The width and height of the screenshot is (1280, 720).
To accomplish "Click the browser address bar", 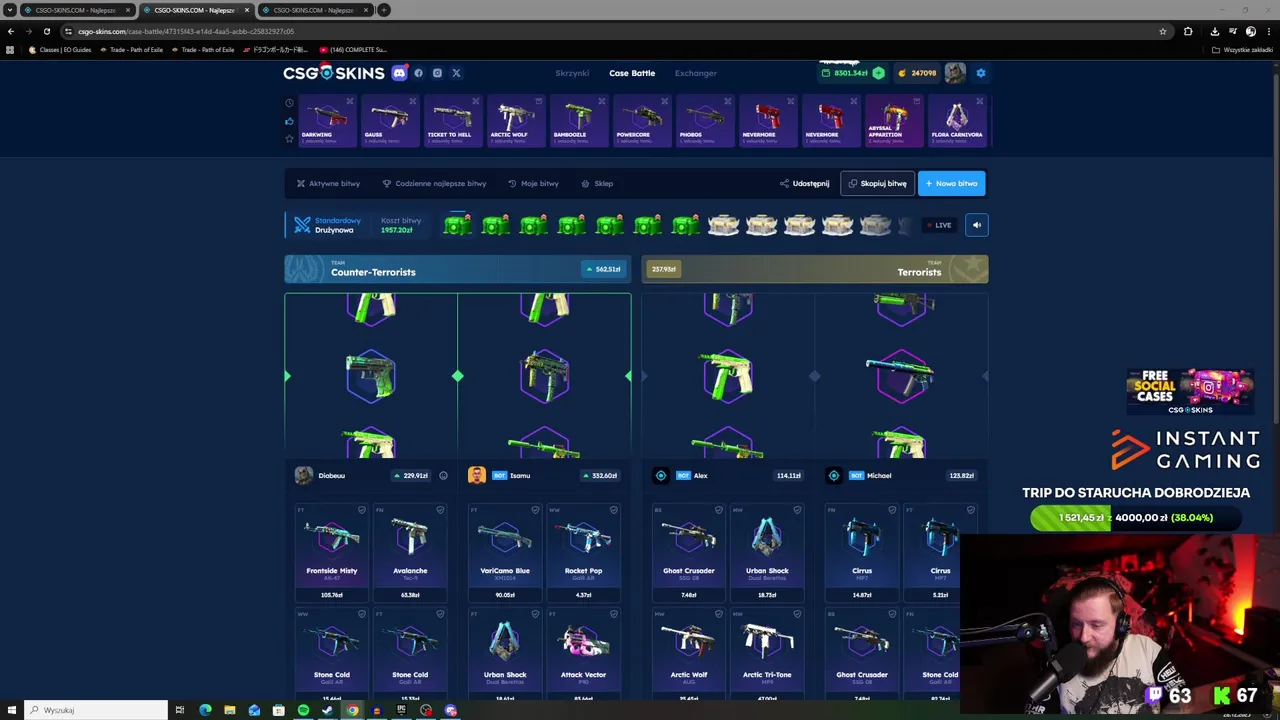I will [x=610, y=31].
